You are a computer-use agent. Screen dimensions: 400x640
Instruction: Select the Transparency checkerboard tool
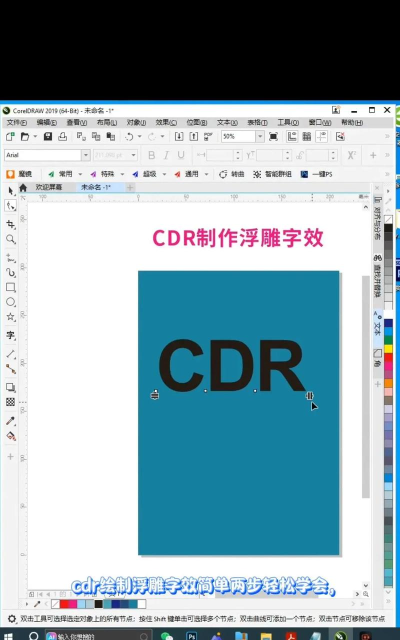11,402
